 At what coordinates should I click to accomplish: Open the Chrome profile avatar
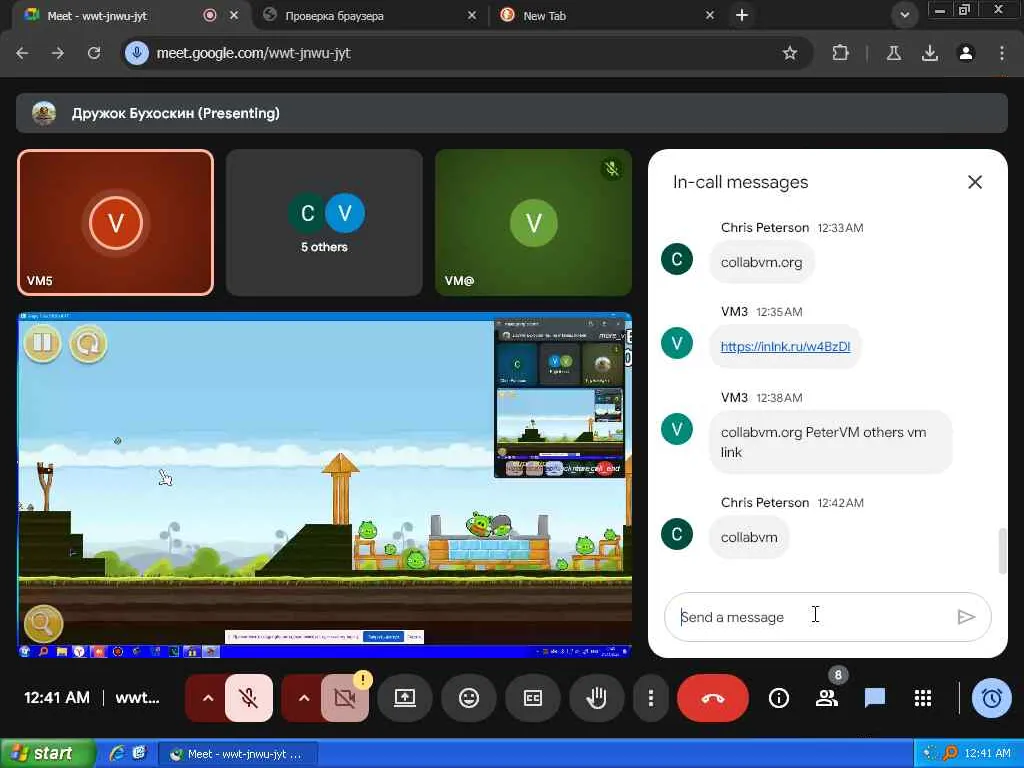(966, 53)
